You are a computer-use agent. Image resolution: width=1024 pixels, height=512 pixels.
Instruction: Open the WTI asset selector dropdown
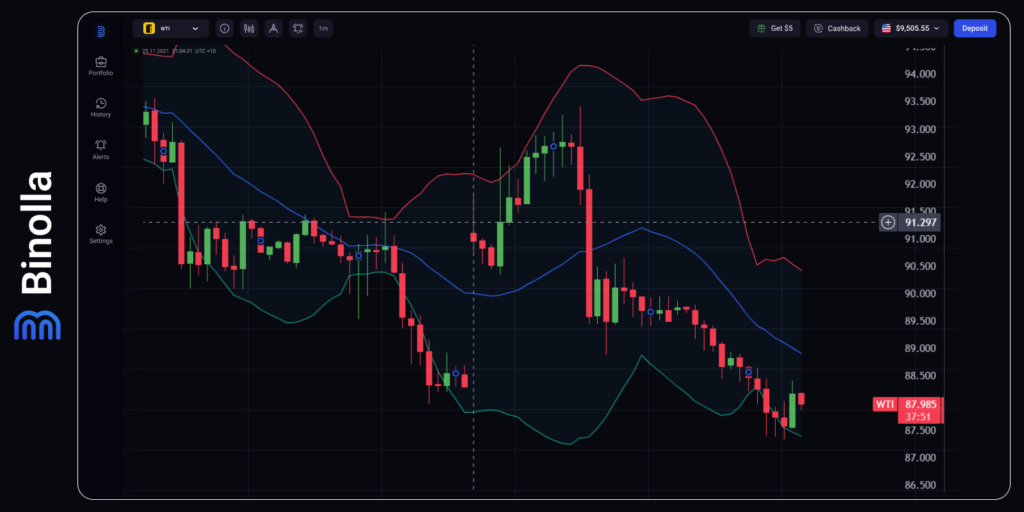(x=171, y=29)
